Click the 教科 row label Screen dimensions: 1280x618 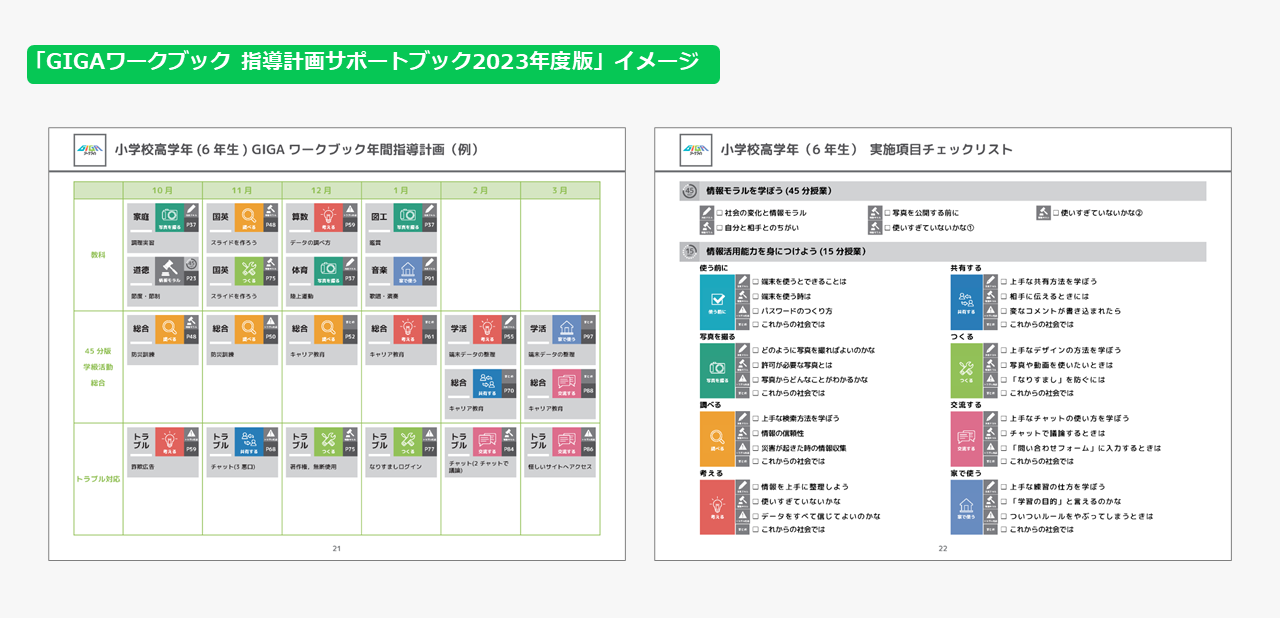click(x=98, y=255)
